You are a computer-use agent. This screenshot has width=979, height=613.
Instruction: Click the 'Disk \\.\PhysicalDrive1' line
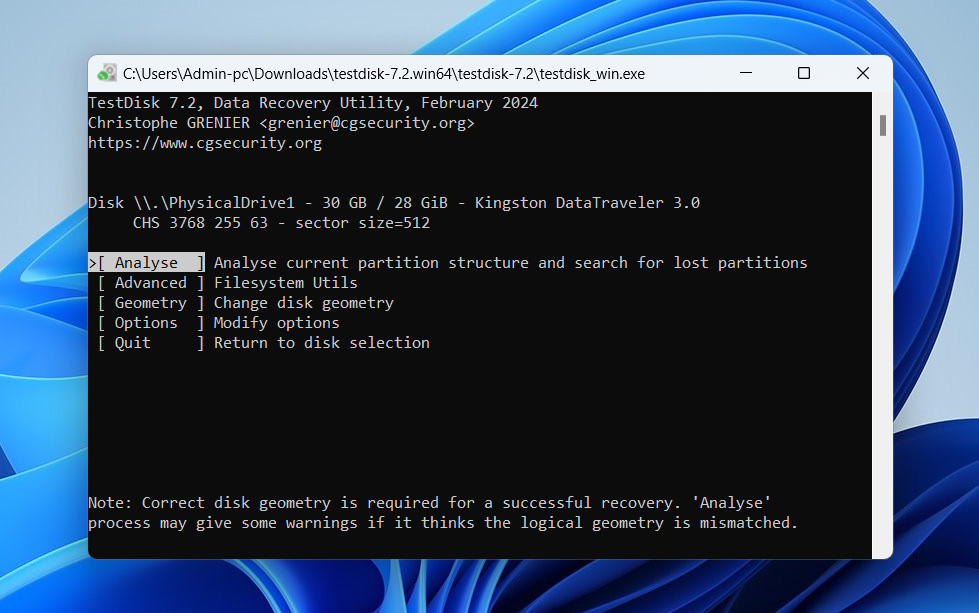(394, 203)
